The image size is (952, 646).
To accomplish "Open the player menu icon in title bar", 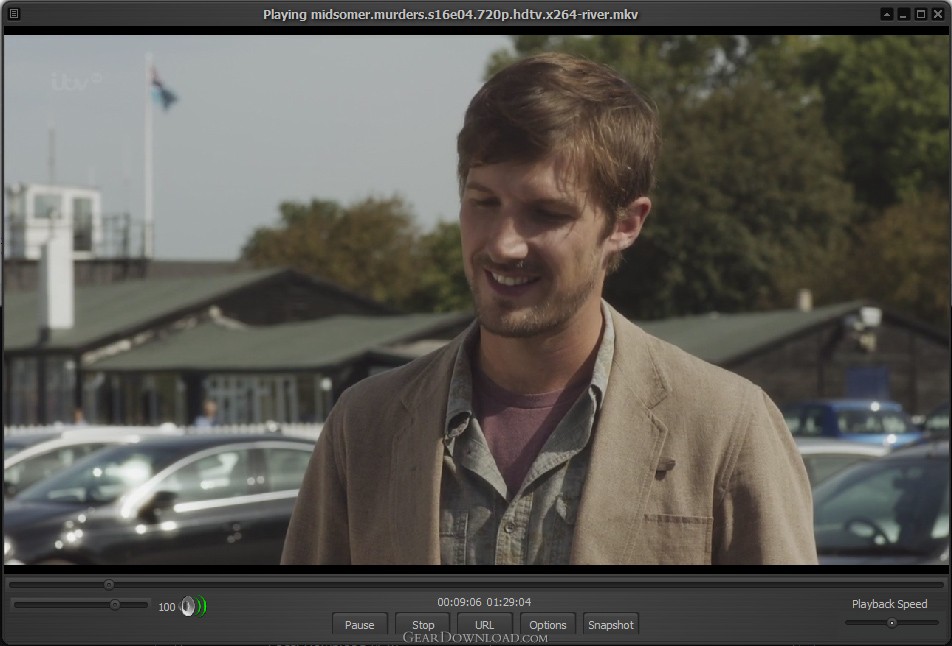I will (x=14, y=13).
